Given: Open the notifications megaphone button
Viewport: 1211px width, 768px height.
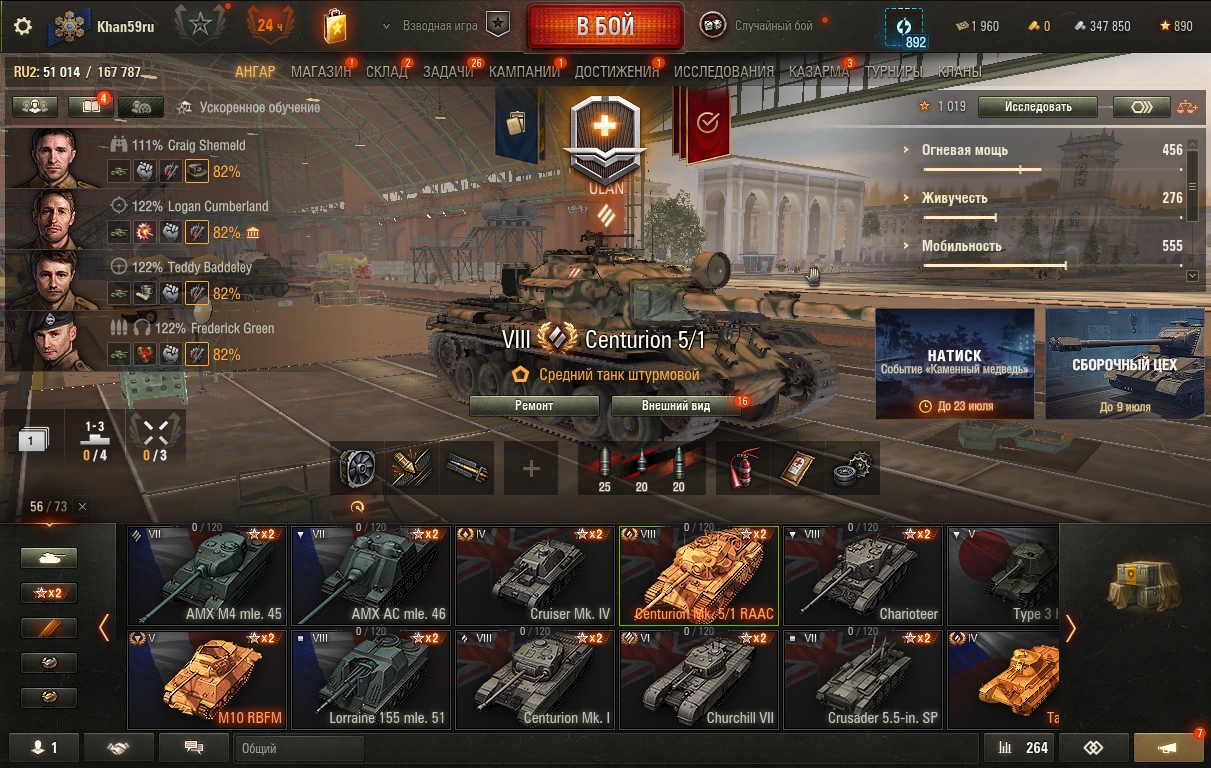Looking at the screenshot, I should coord(1168,747).
